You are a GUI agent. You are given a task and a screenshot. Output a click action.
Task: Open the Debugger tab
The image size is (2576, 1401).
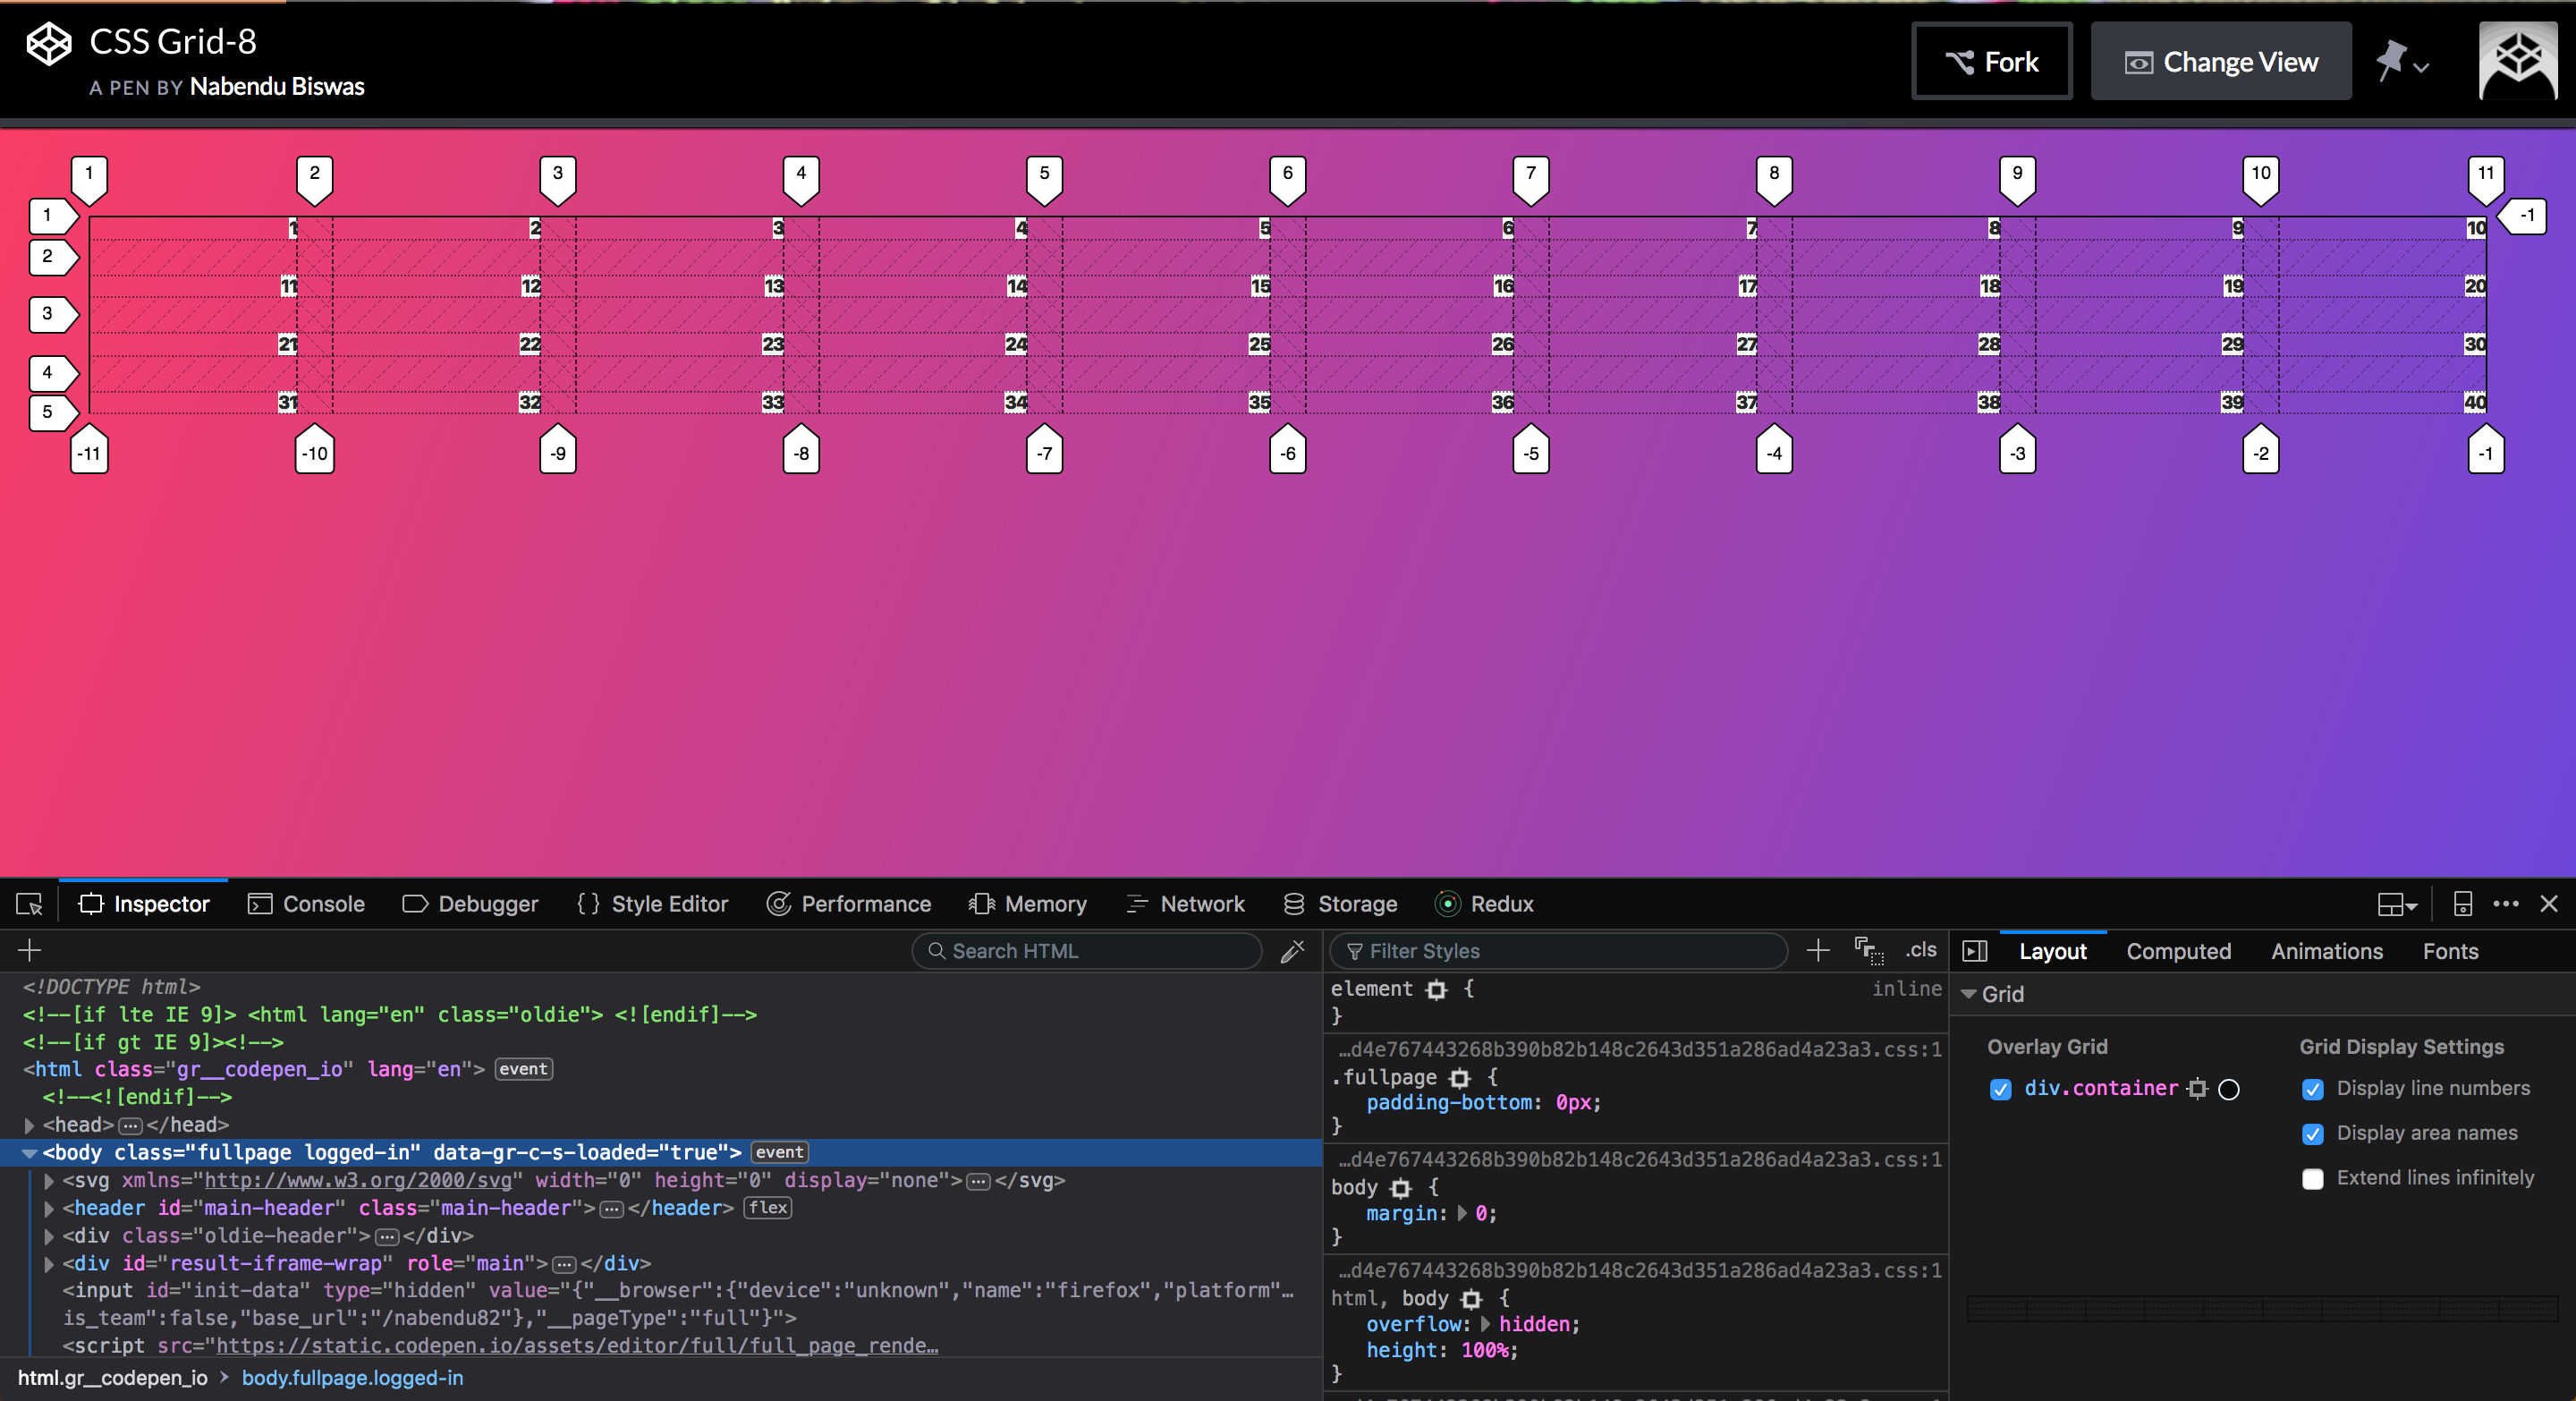tap(470, 904)
